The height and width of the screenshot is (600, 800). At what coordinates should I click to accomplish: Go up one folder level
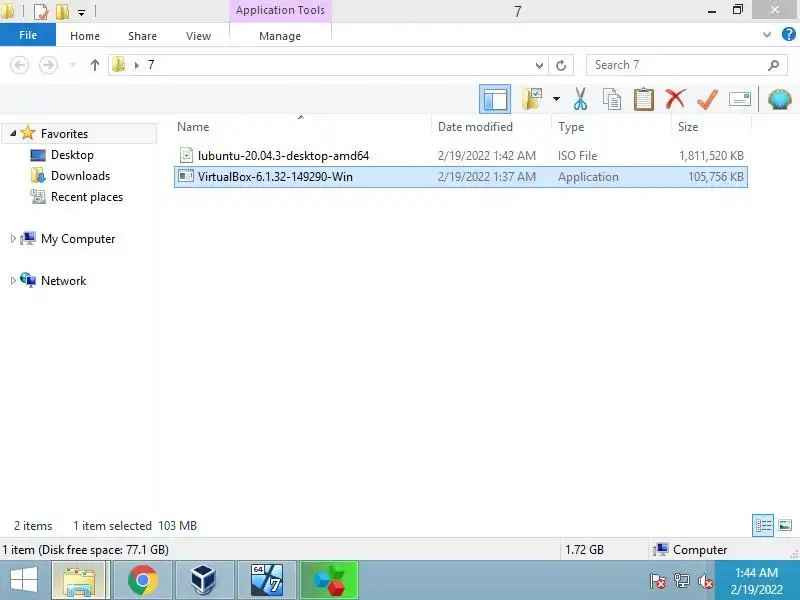[x=94, y=65]
